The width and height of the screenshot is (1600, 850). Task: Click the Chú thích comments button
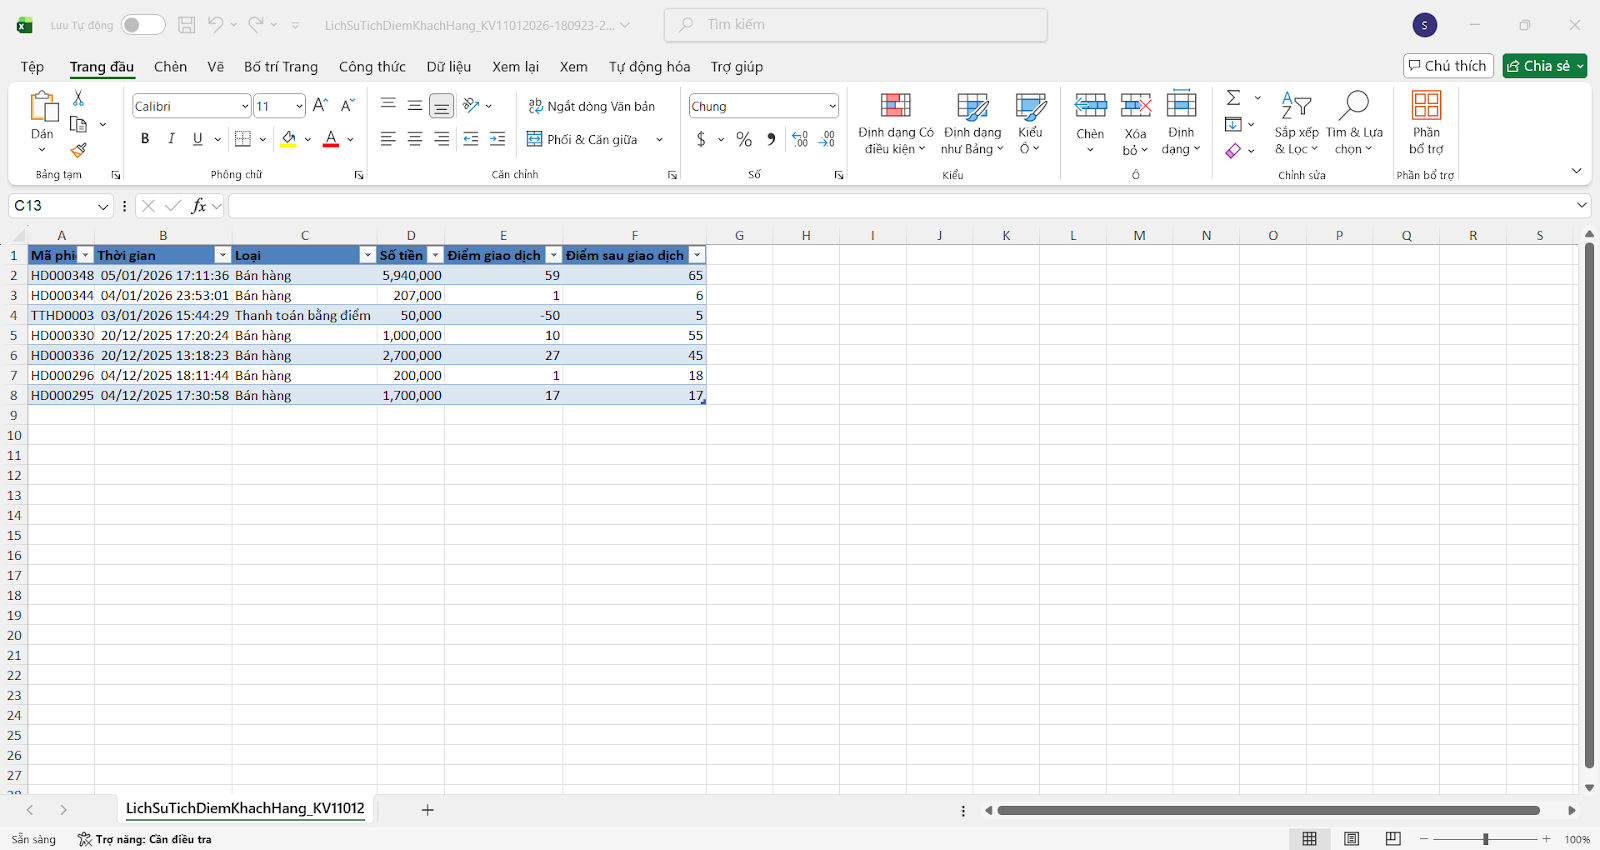(1448, 66)
